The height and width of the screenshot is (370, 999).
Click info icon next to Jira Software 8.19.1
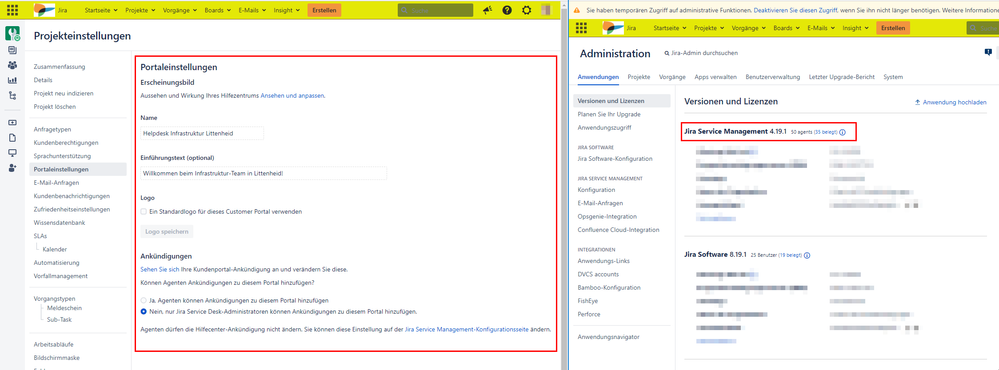[x=807, y=255]
